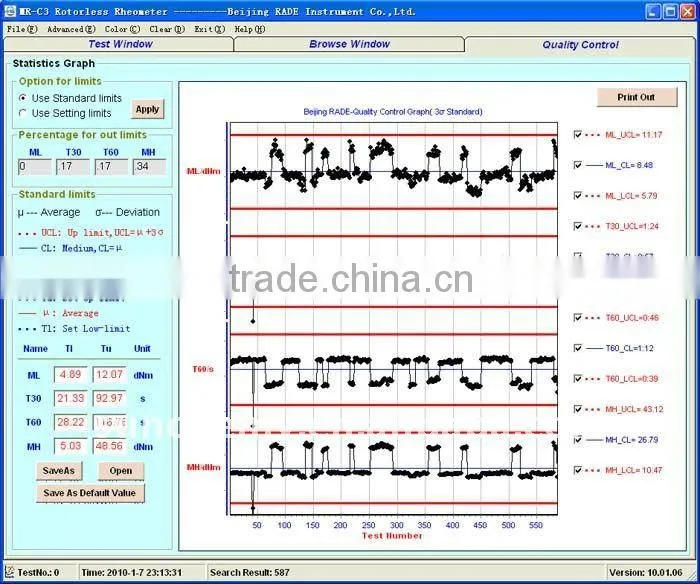
Task: Switch to the Browse Window tab
Action: (x=349, y=44)
